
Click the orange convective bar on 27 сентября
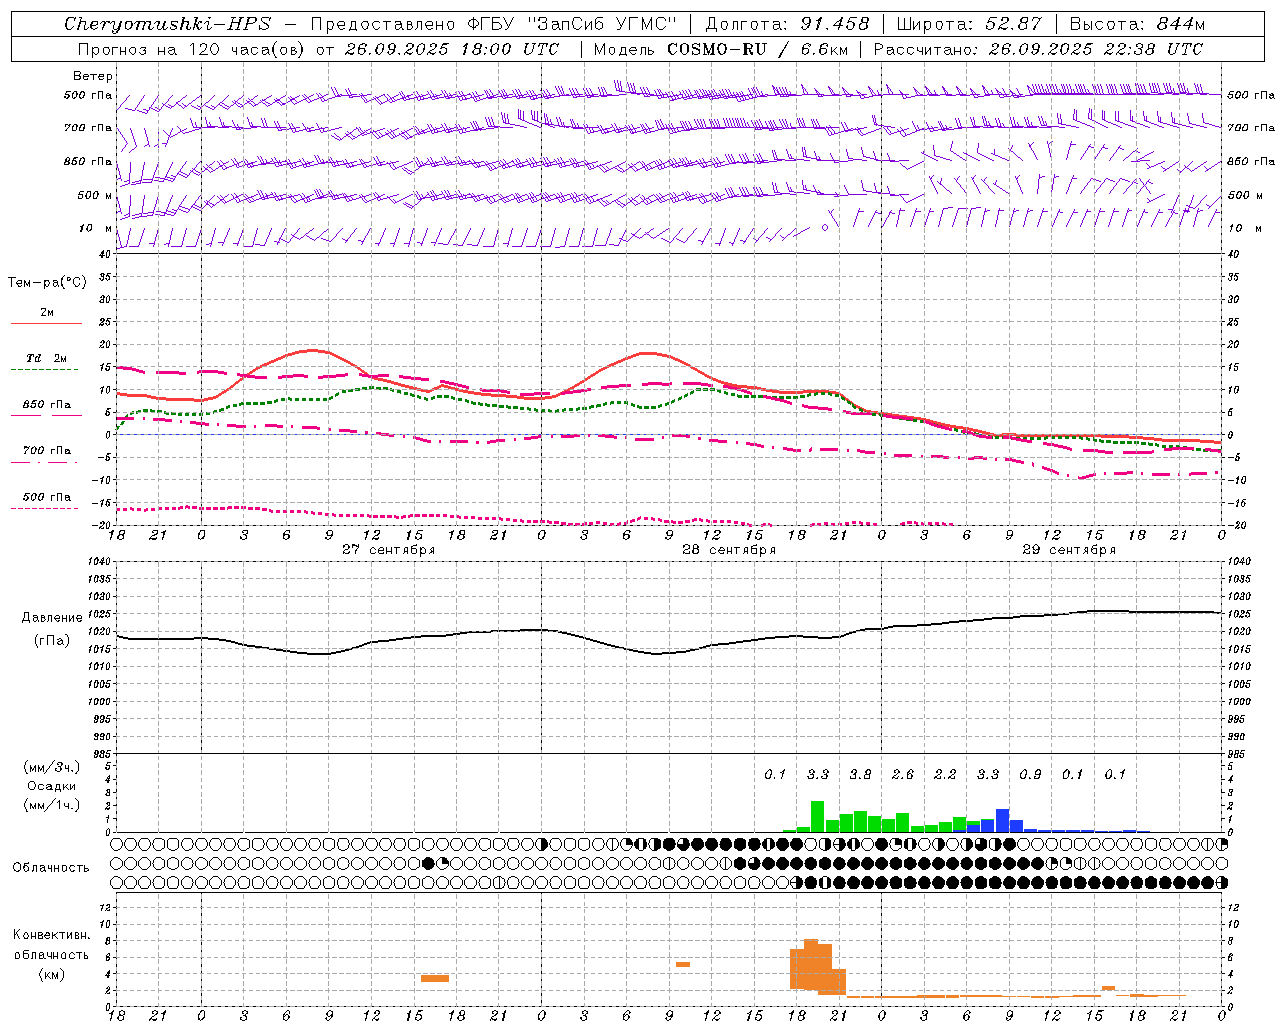click(x=435, y=978)
